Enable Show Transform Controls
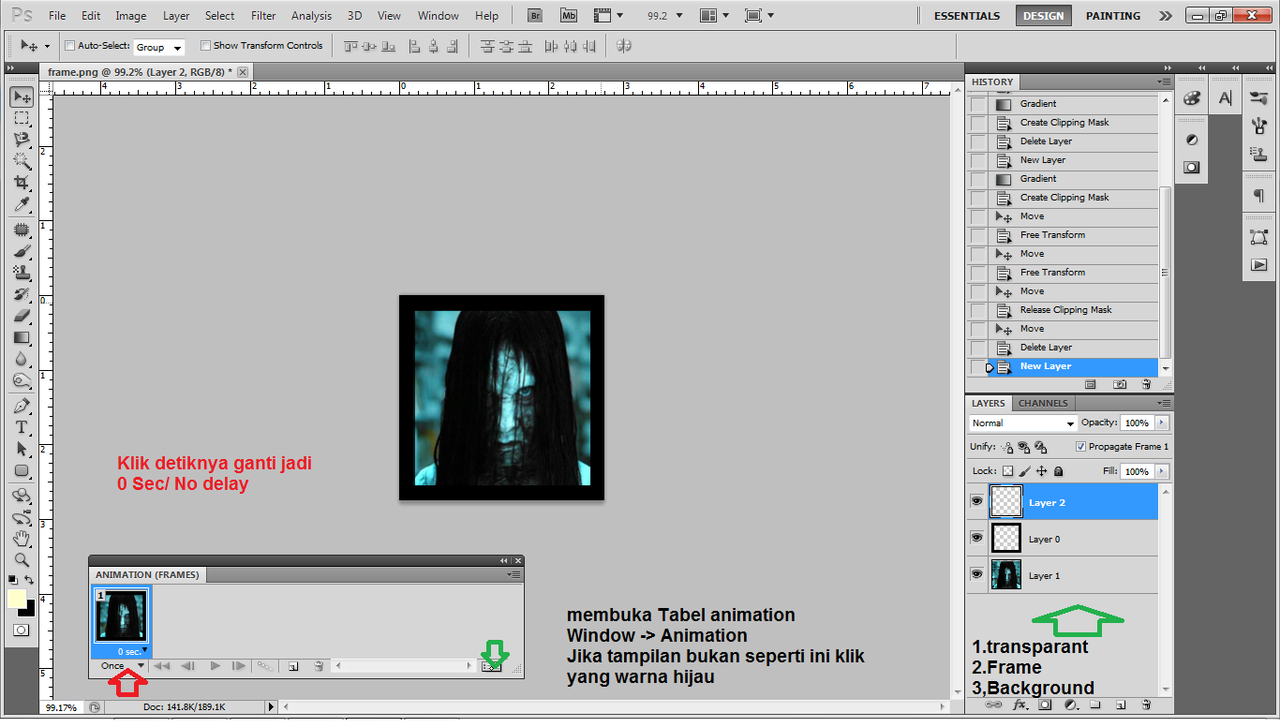 [x=206, y=45]
